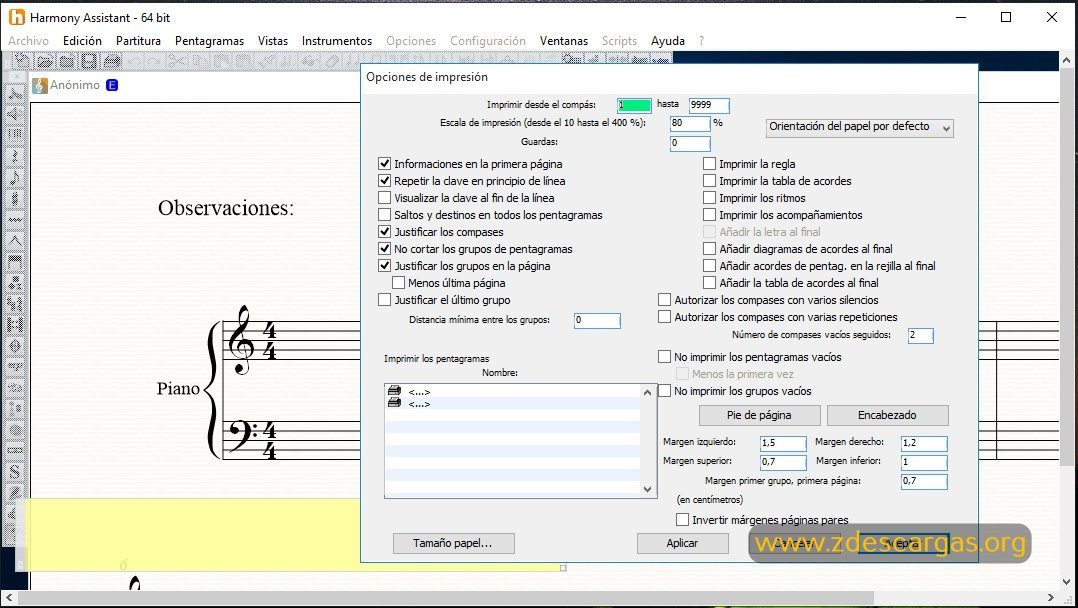The height and width of the screenshot is (608, 1078).
Task: Select the sharp accidental palette icon
Action: click(14, 199)
